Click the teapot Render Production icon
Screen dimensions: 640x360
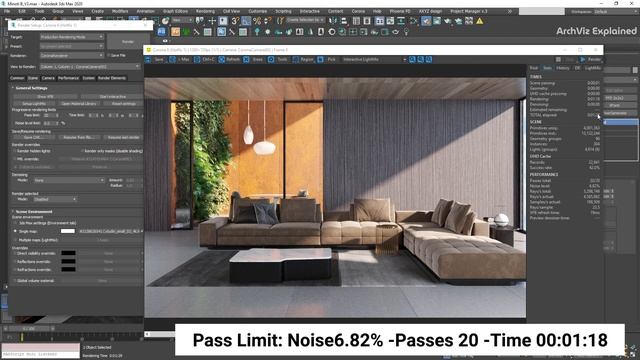coord(448,21)
